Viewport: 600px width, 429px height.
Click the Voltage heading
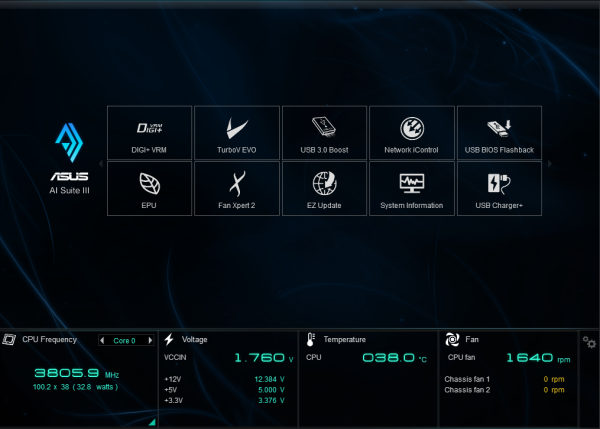(194, 339)
